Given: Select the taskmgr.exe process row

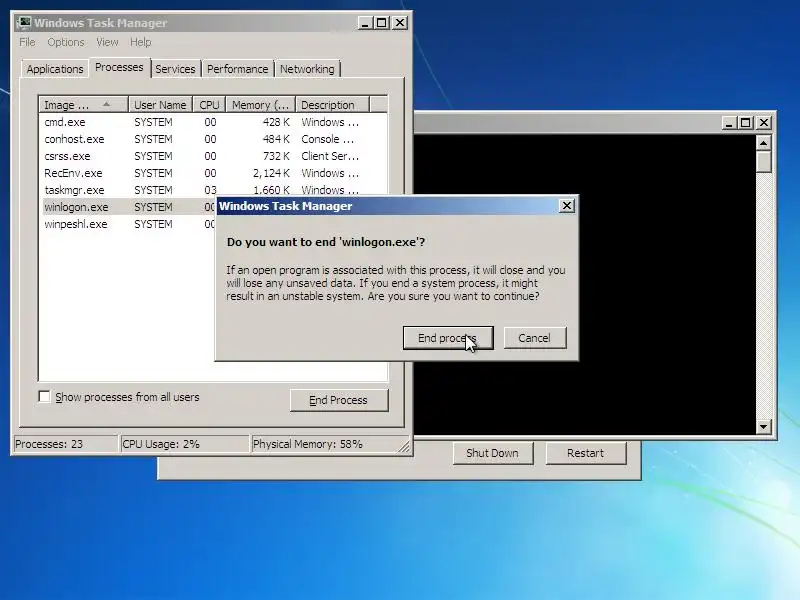Looking at the screenshot, I should [213, 190].
